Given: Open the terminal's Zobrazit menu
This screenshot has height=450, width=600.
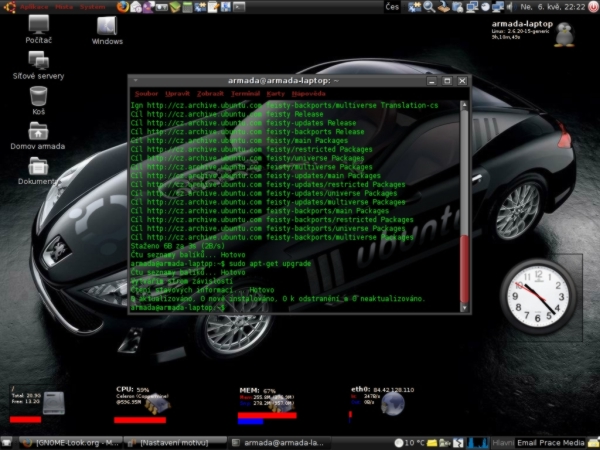Looking at the screenshot, I should coord(210,94).
